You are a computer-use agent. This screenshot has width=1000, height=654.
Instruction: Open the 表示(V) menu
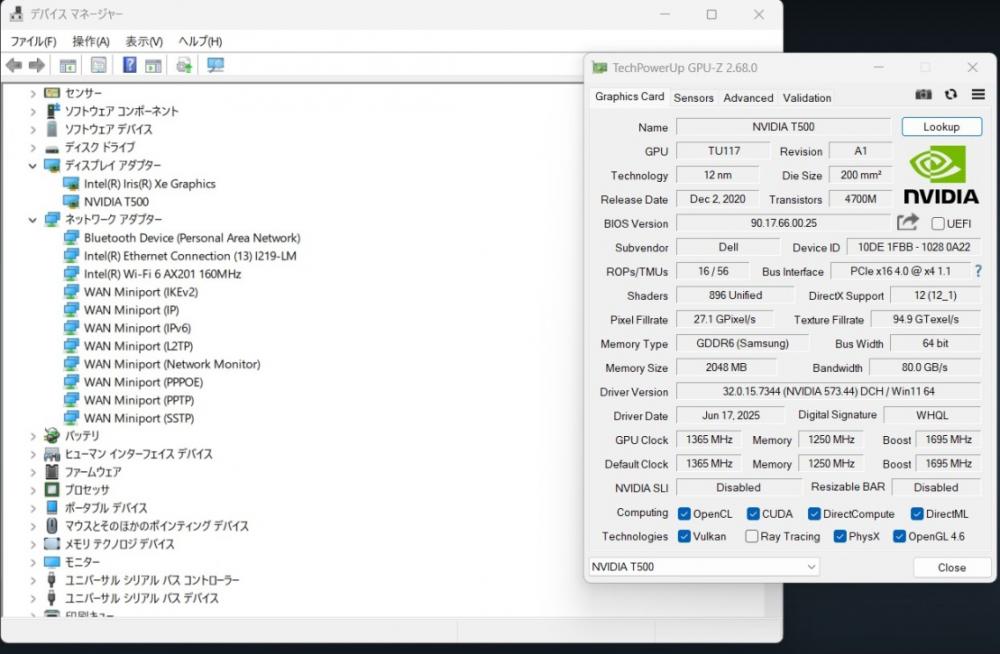pos(143,41)
